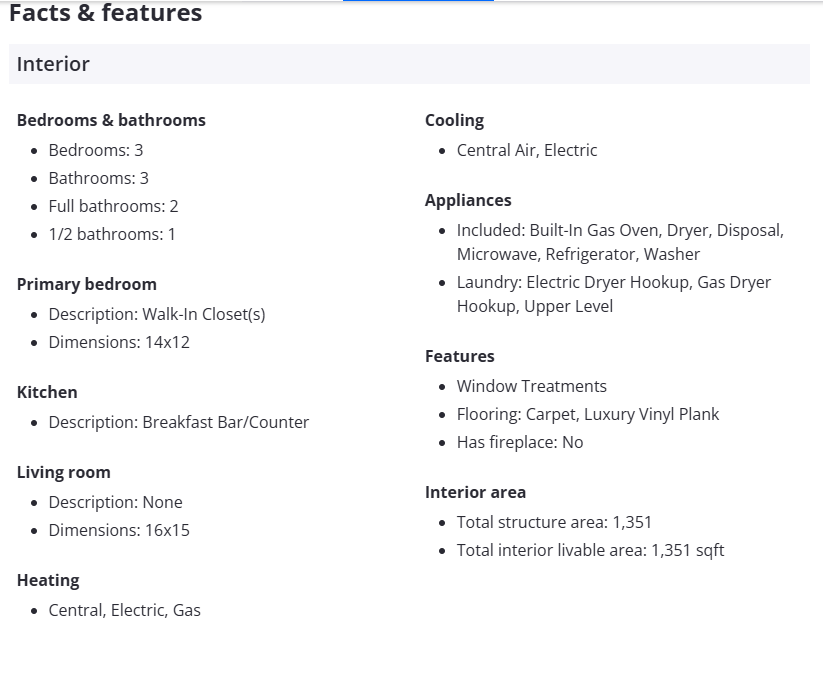Click the Dimensions: 16x15 entry
Viewport: 823px width, 685px height.
tap(119, 530)
